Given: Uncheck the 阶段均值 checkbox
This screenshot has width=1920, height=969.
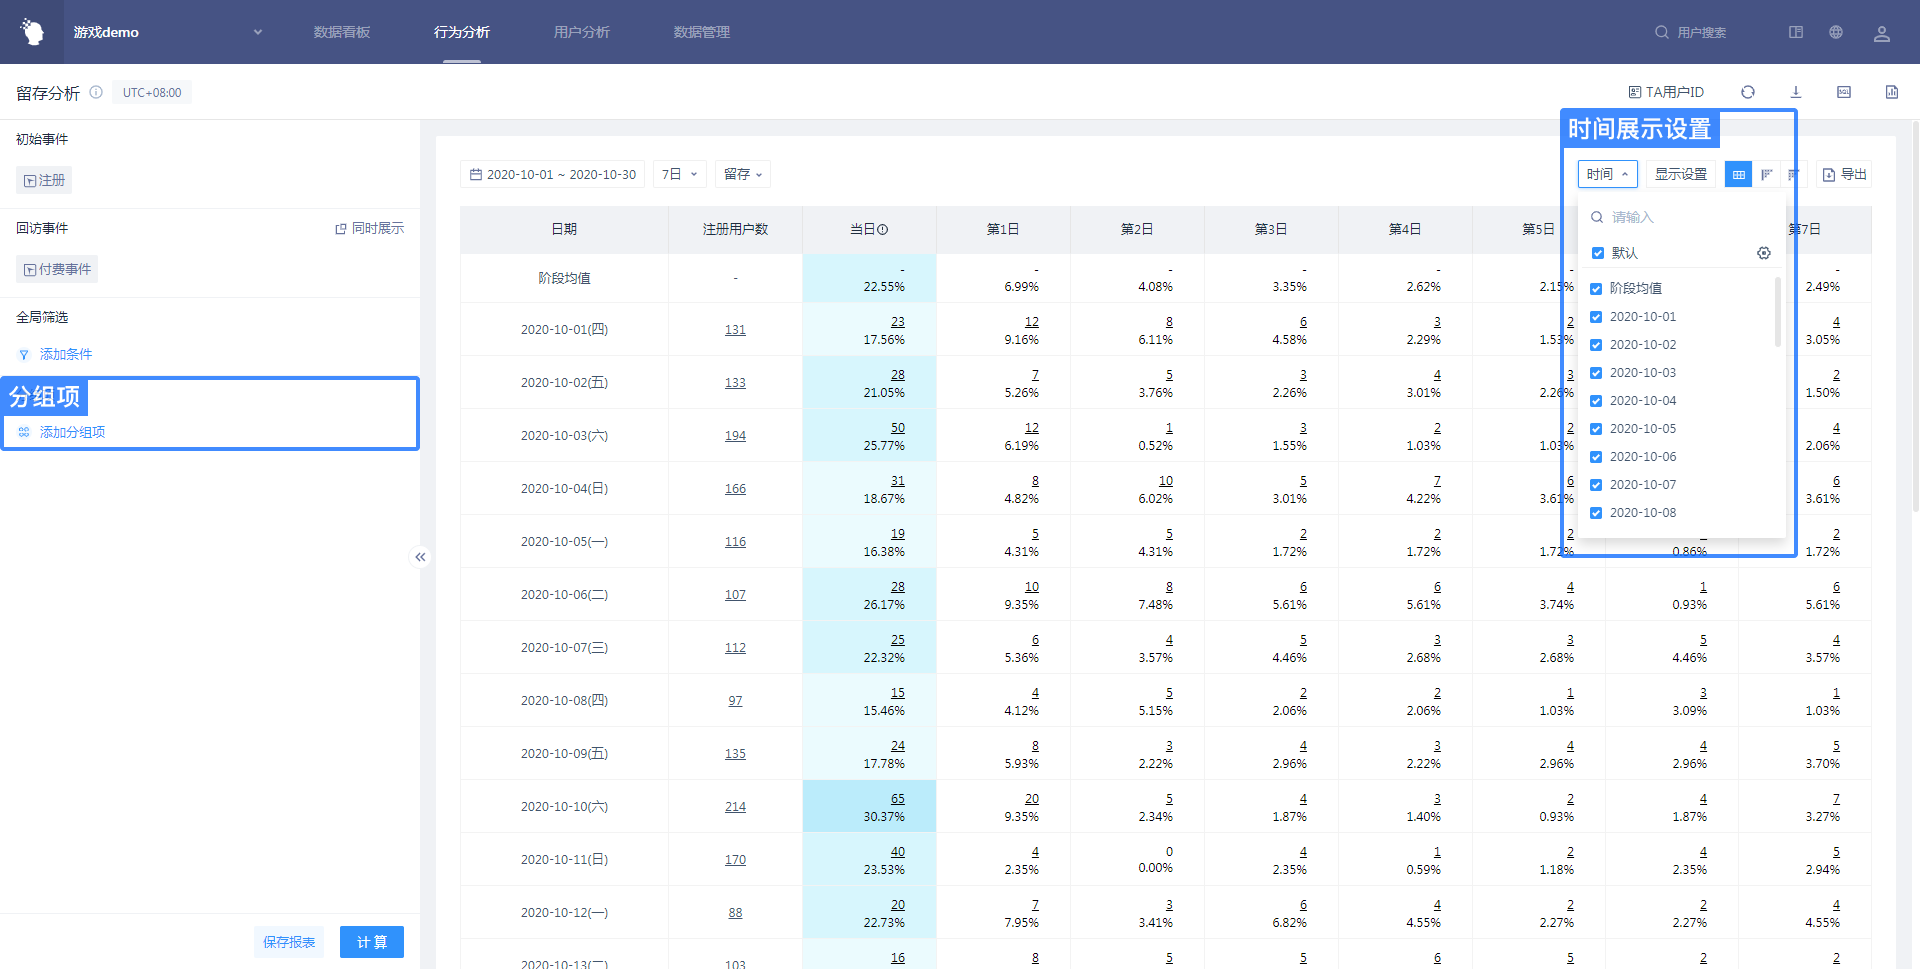Looking at the screenshot, I should pos(1596,289).
